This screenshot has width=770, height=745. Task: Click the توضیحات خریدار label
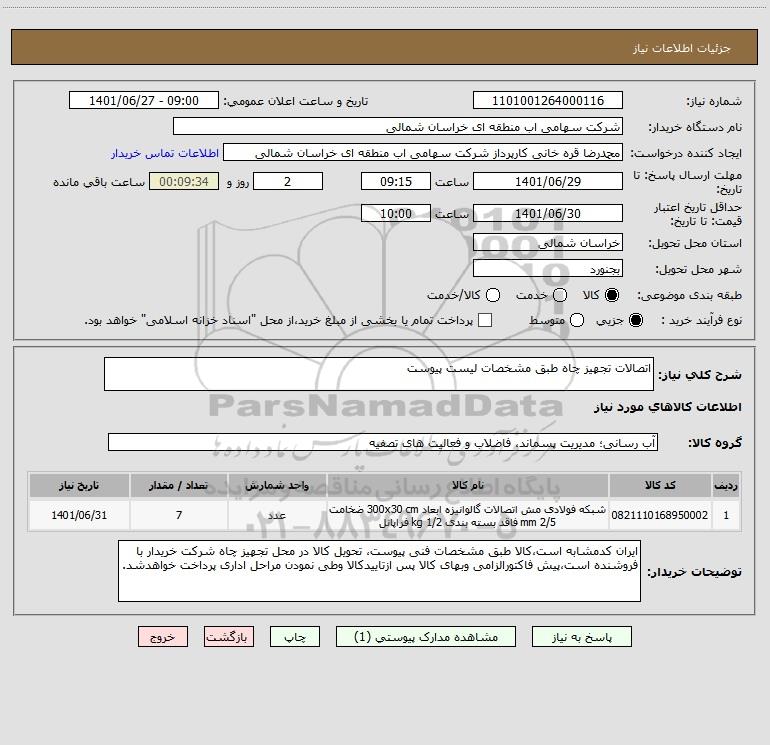click(694, 572)
